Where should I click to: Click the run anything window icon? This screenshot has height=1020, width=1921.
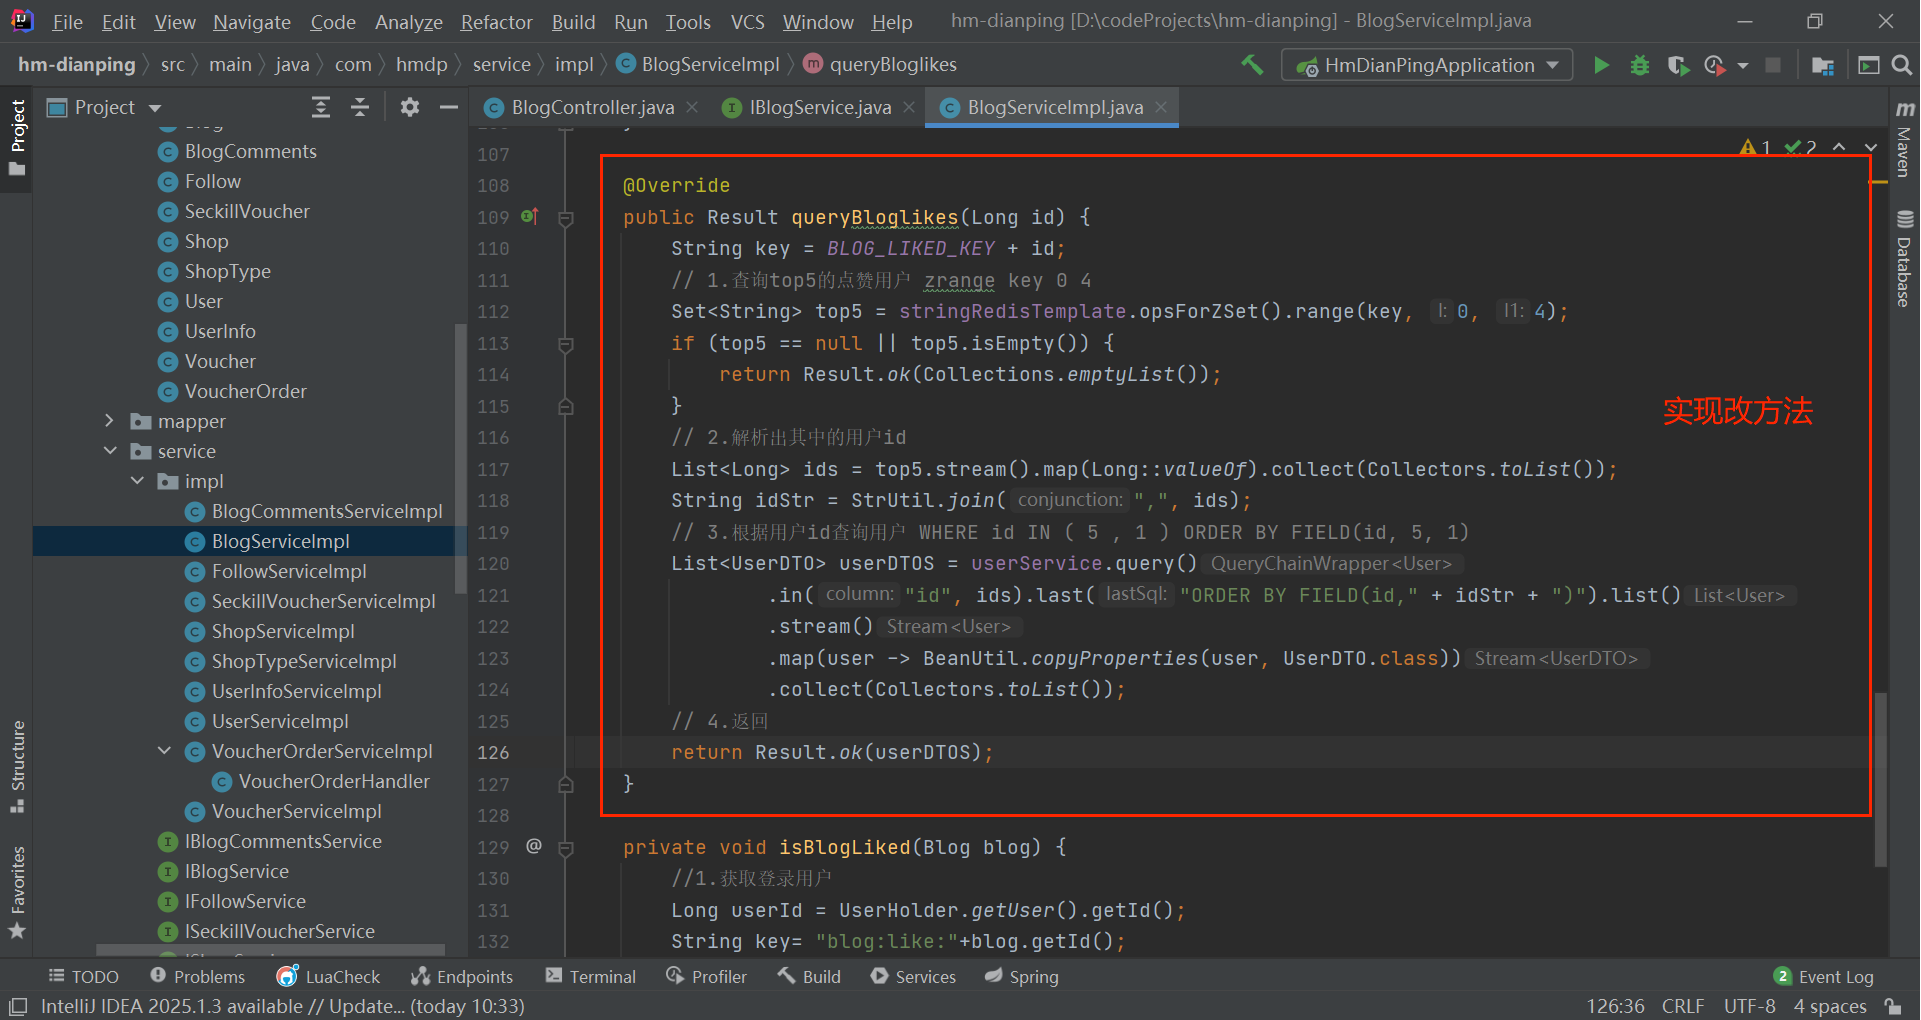click(x=1868, y=65)
